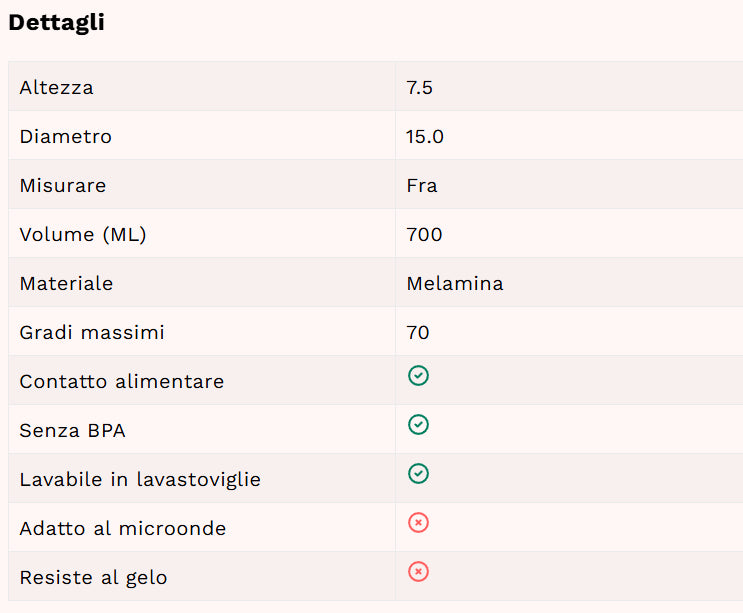The image size is (743, 613).
Task: Click the red cross icon for Resiste al gelo
Action: (x=418, y=571)
